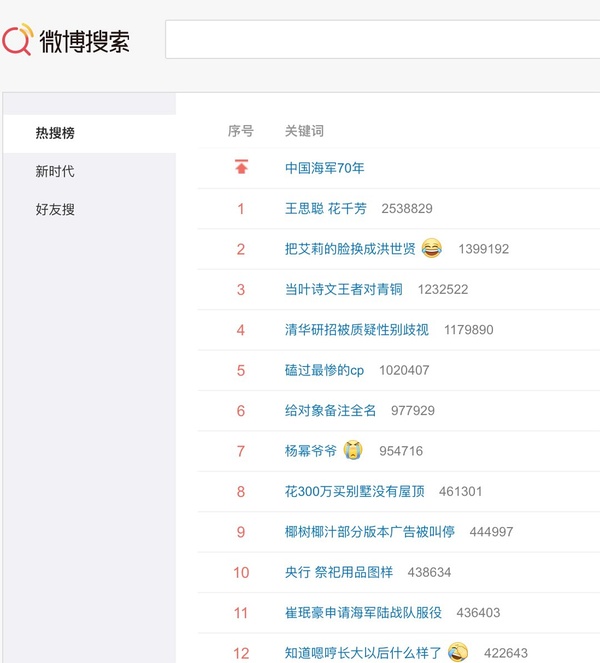Click the heat count 2538829

pos(407,208)
